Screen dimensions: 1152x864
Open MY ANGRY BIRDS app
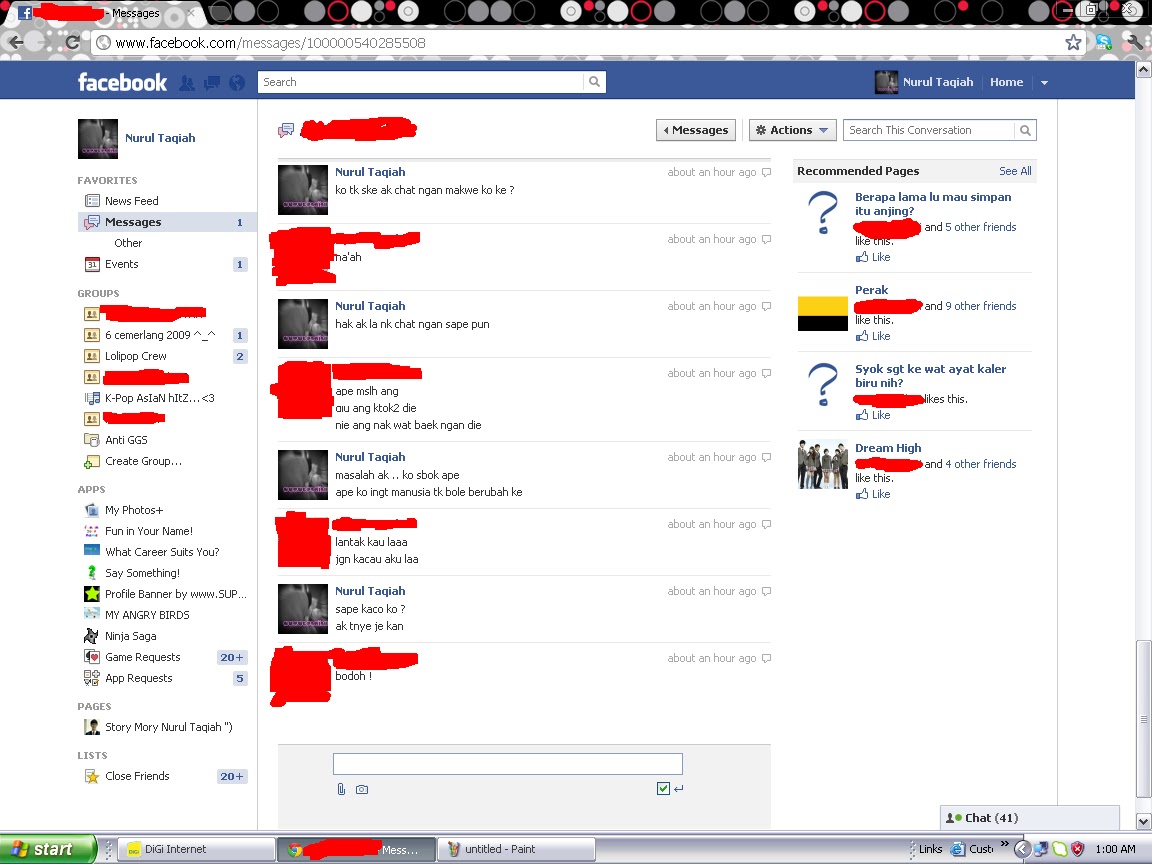(147, 615)
